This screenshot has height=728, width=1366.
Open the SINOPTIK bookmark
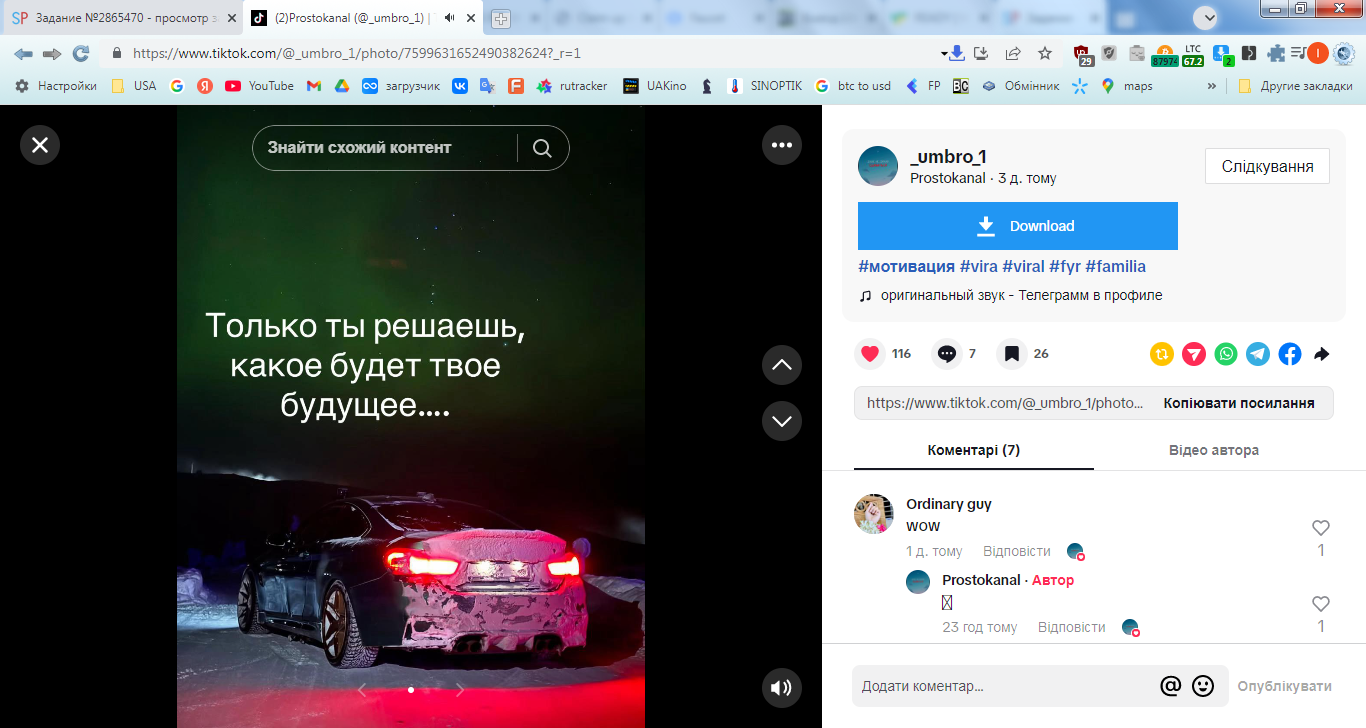pyautogui.click(x=764, y=86)
